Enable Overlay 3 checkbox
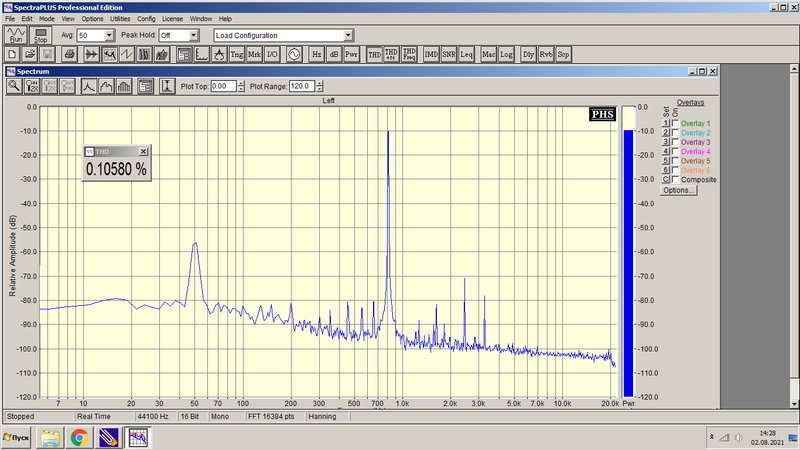800x450 pixels. coord(676,142)
